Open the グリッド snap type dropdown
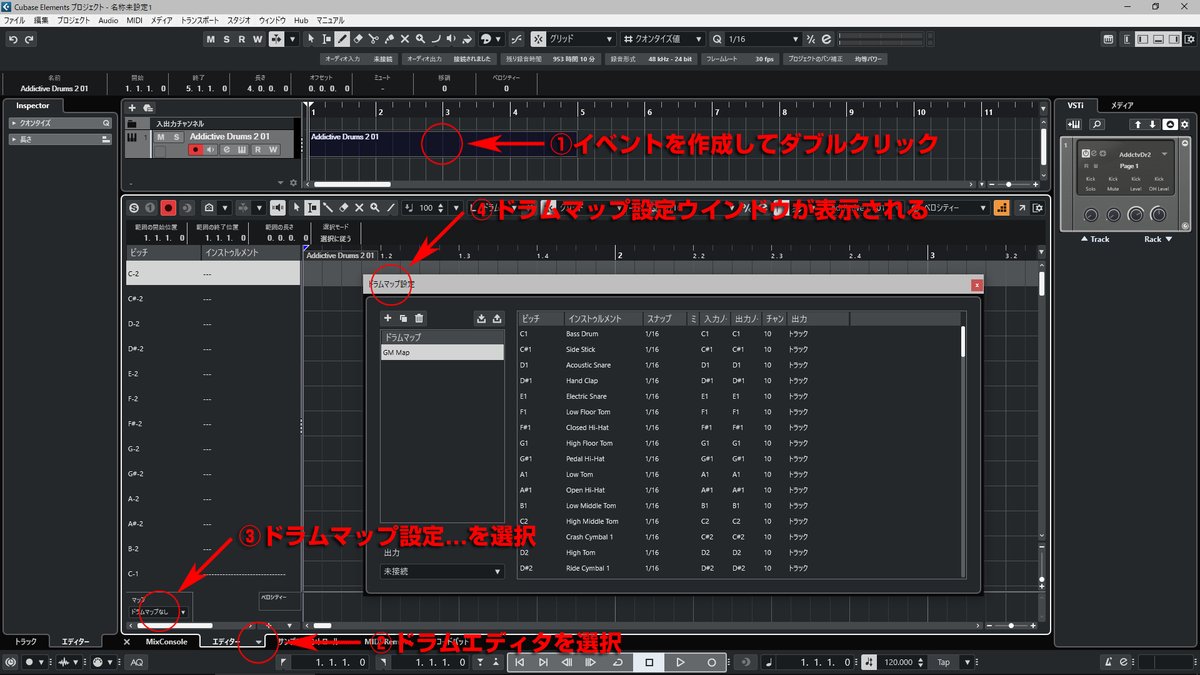The width and height of the screenshot is (1200, 675). [582, 39]
